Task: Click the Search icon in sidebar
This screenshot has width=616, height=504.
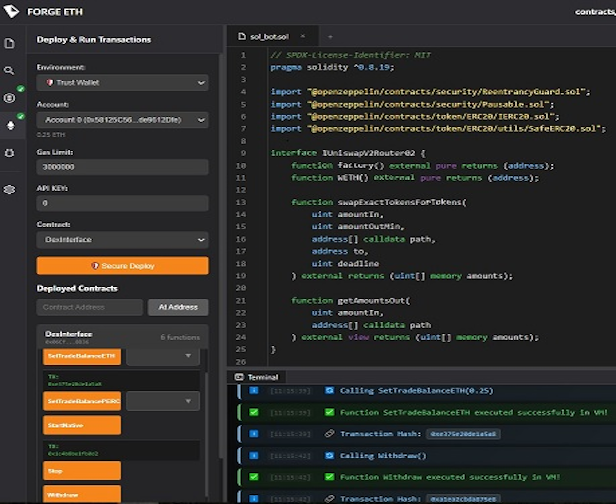Action: [x=10, y=71]
